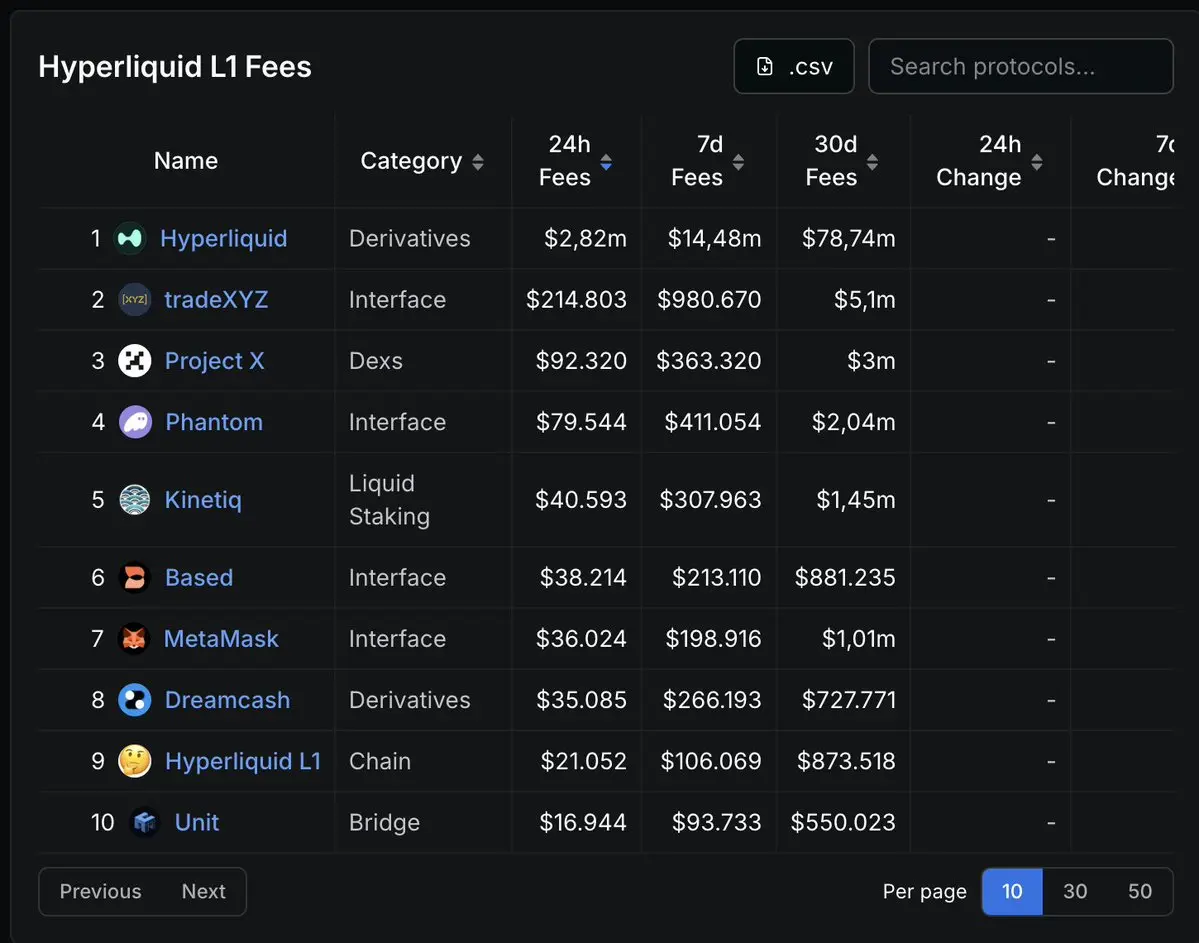Download table as .csv
Image resolution: width=1199 pixels, height=943 pixels.
(794, 67)
